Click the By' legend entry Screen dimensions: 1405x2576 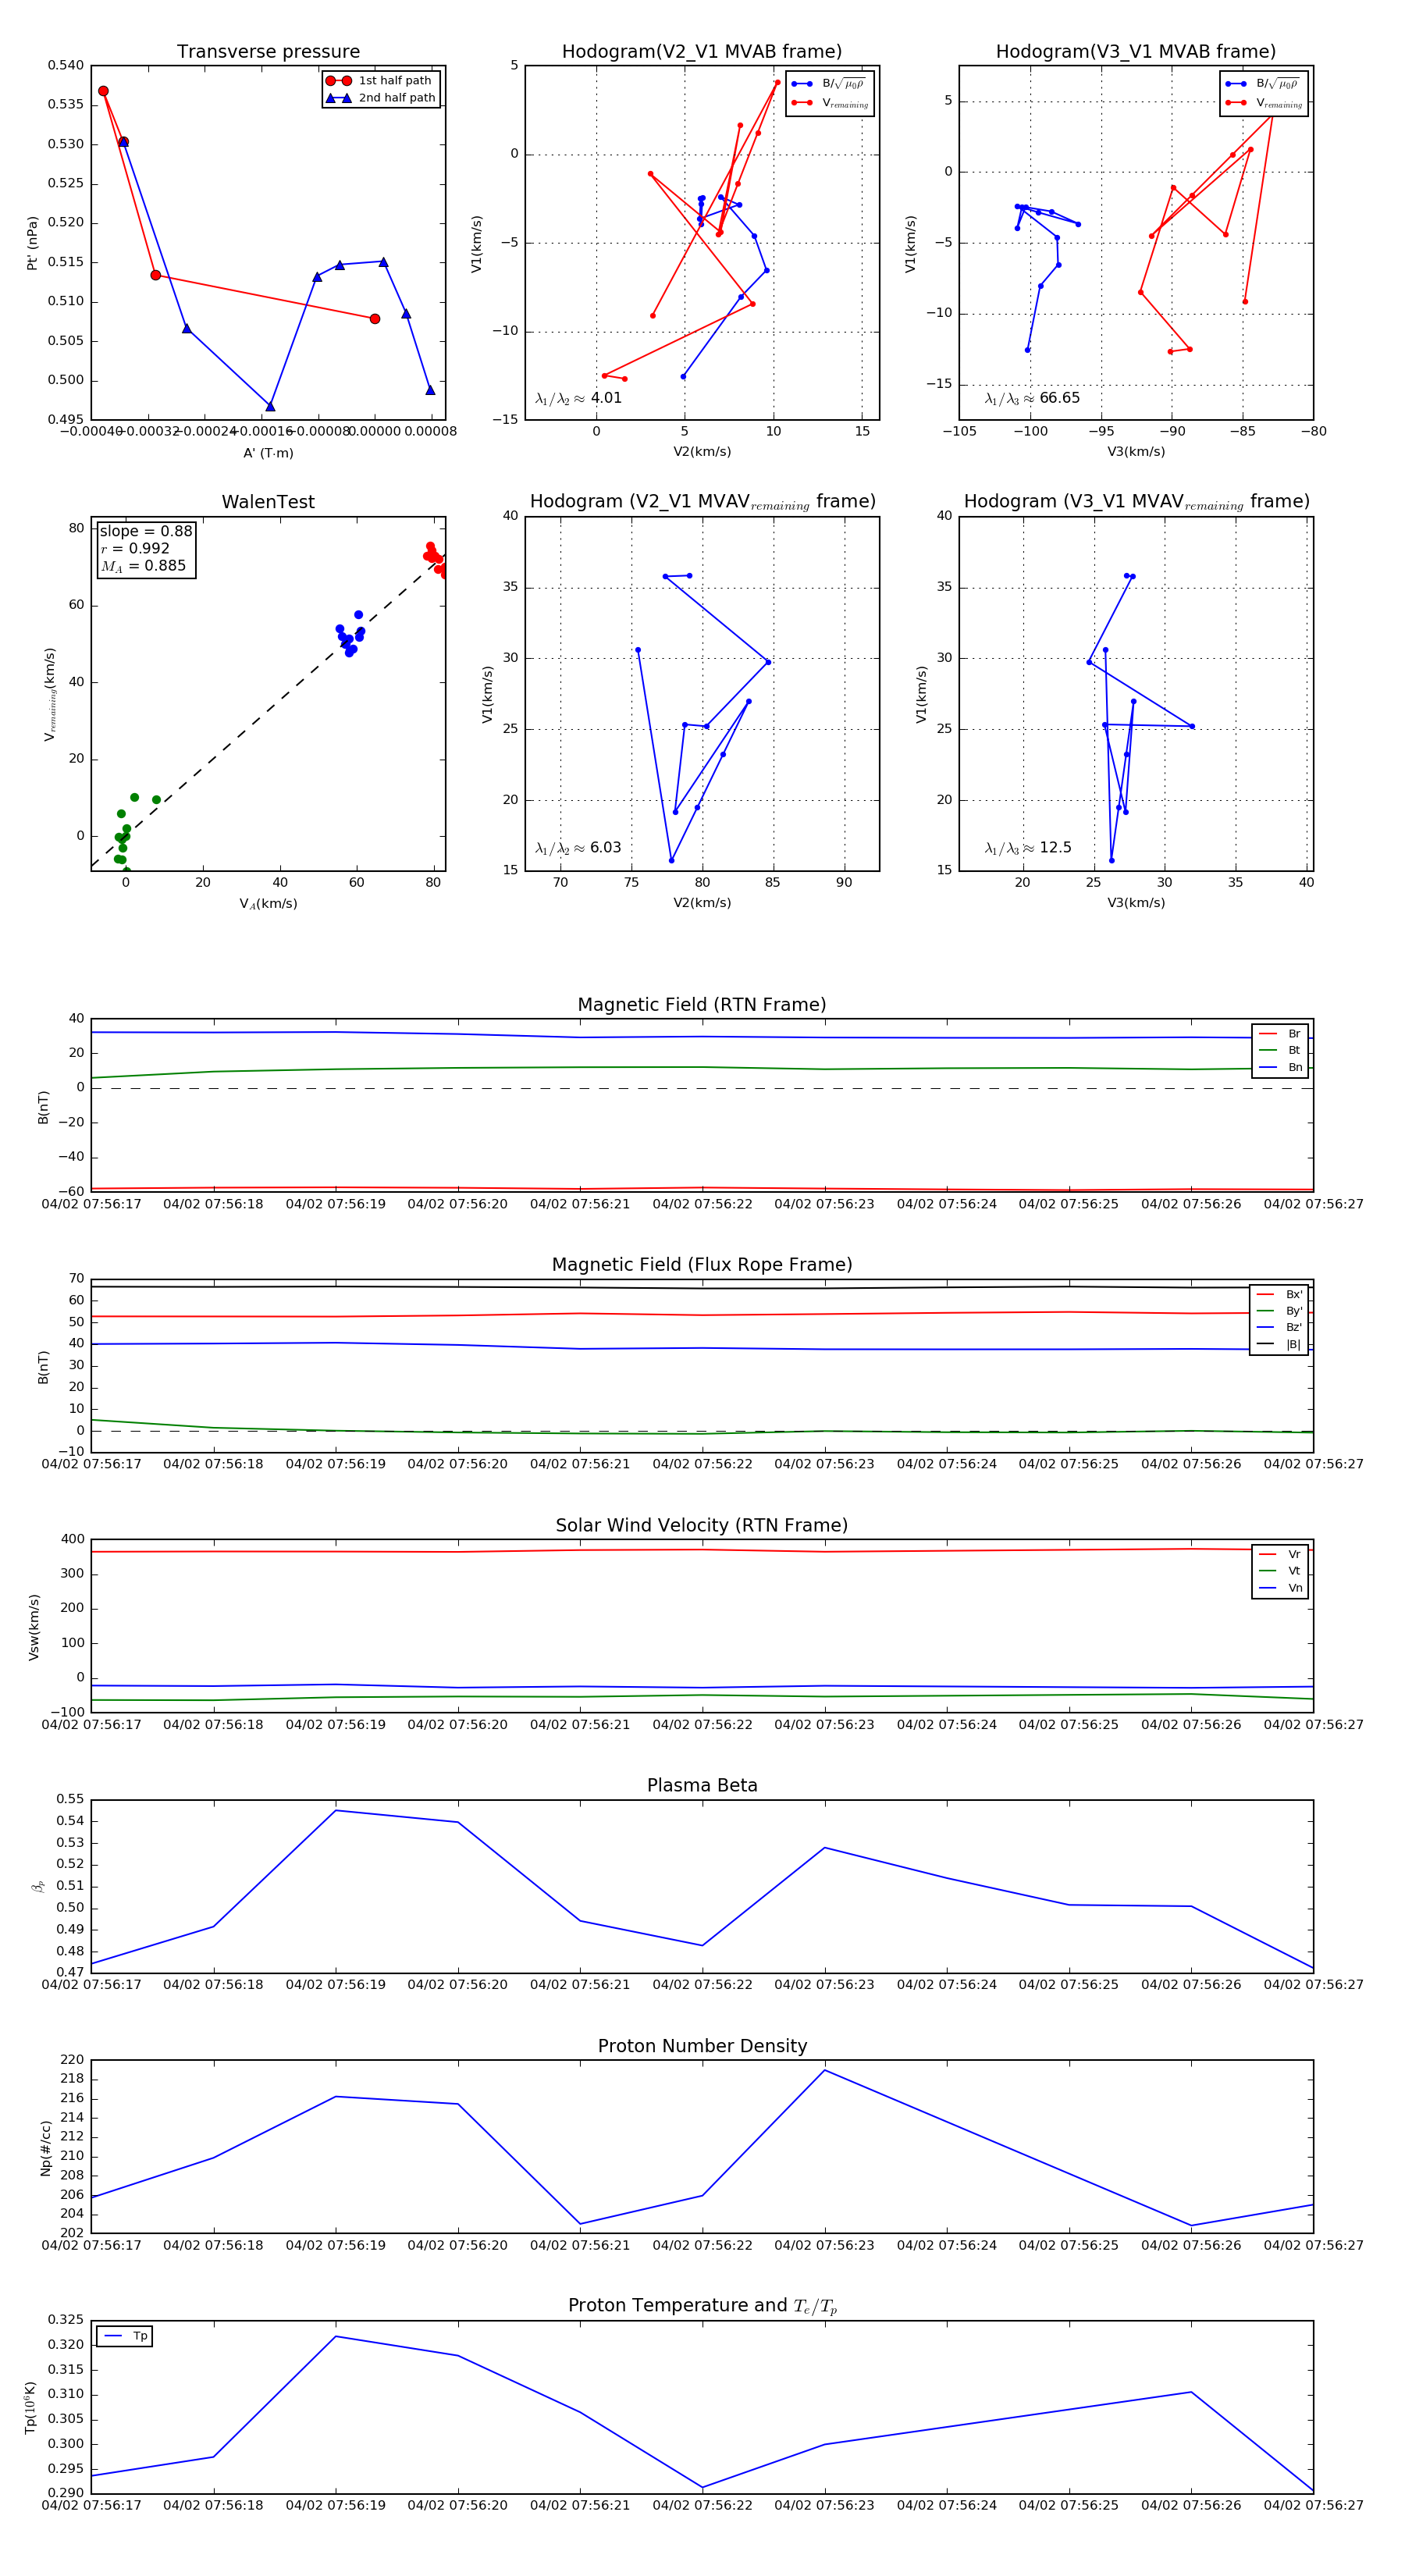coord(1279,1311)
